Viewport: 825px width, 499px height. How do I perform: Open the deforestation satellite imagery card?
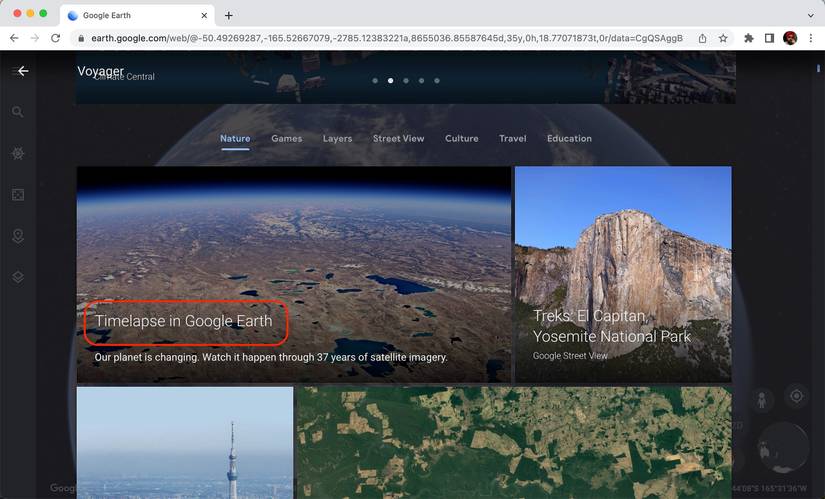point(514,443)
